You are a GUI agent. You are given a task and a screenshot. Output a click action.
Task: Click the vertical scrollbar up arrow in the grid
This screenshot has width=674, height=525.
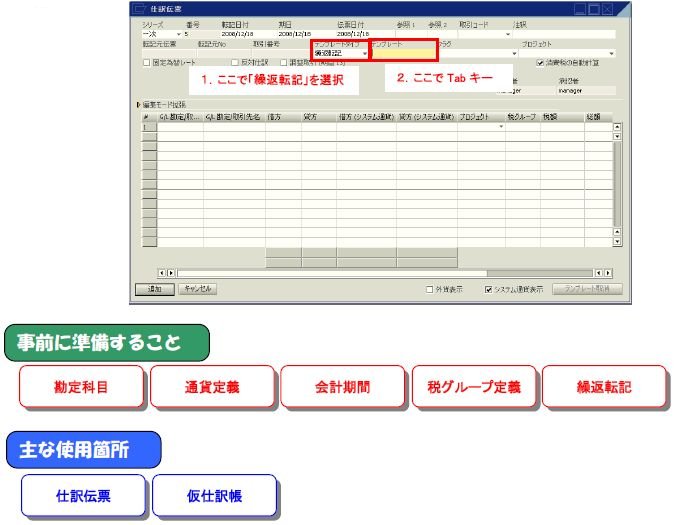pyautogui.click(x=617, y=127)
